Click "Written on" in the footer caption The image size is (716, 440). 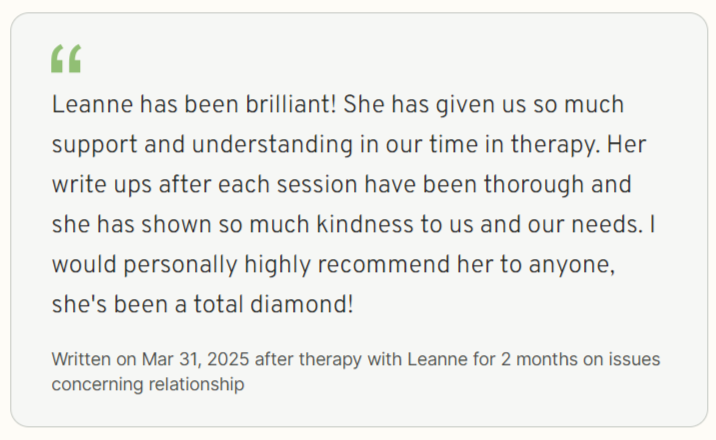tap(94, 359)
